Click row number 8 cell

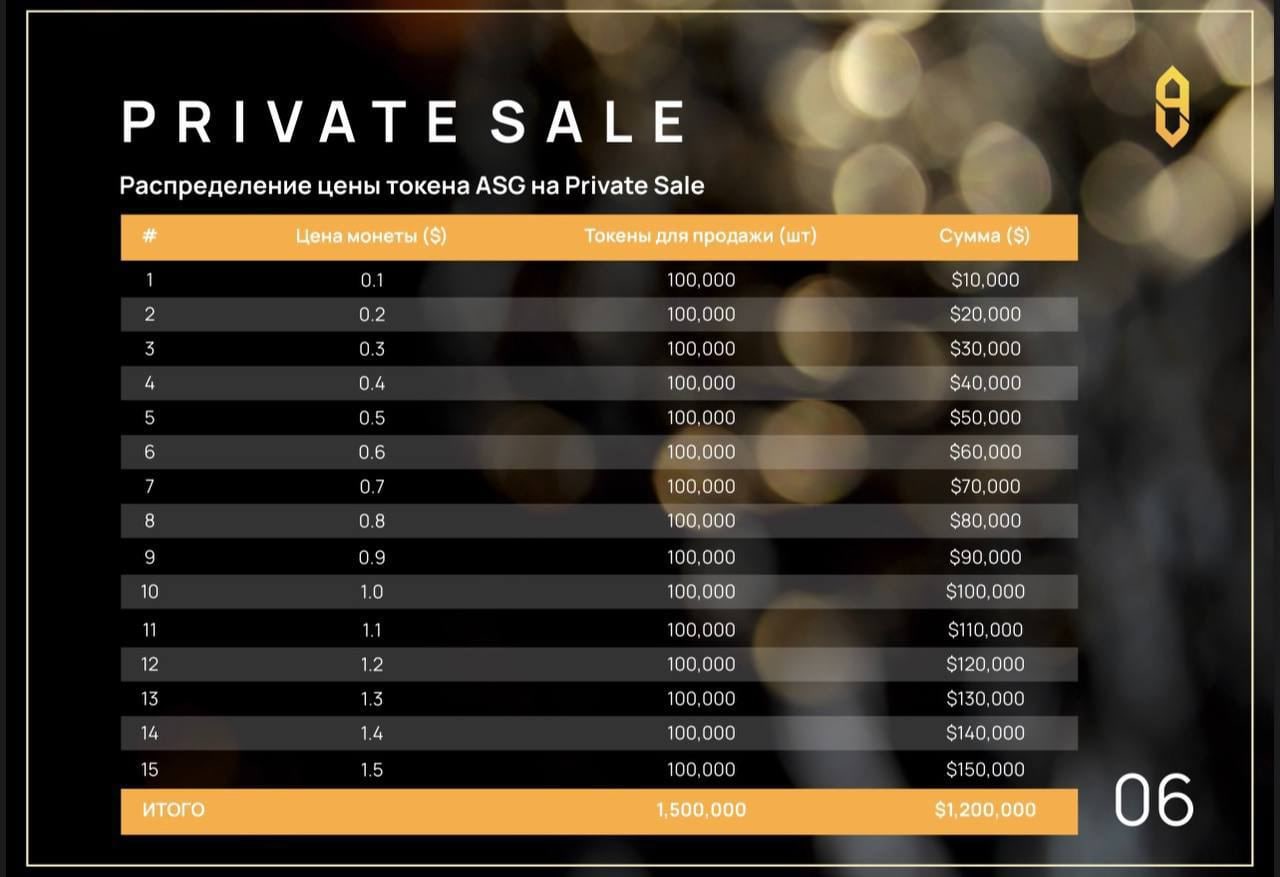(x=150, y=521)
